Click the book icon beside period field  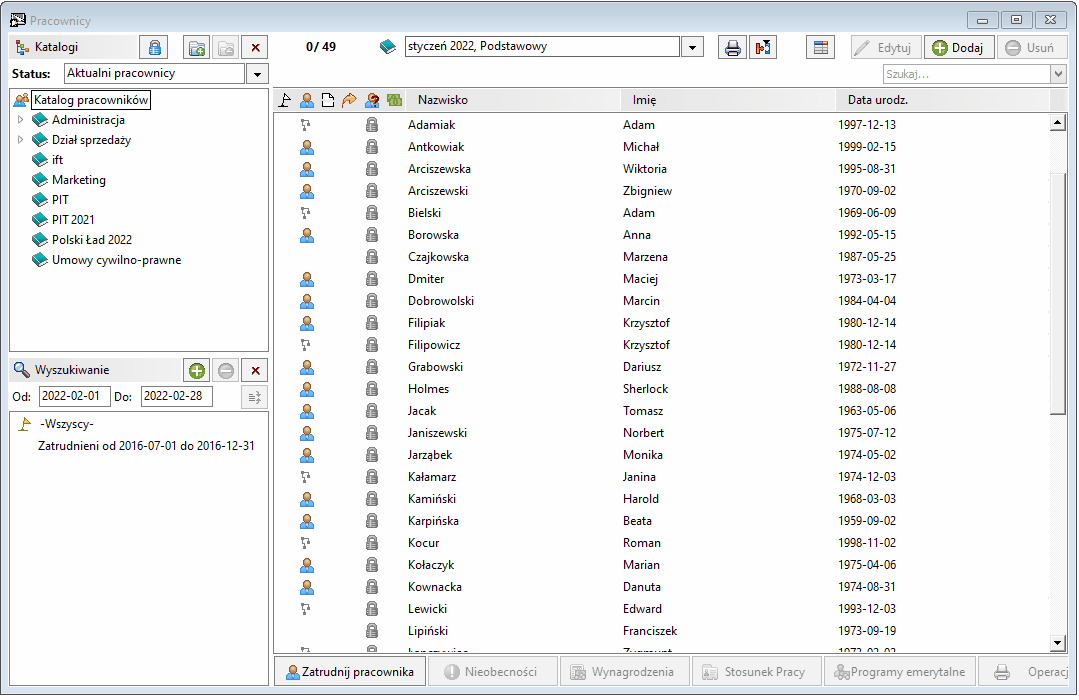click(x=388, y=47)
